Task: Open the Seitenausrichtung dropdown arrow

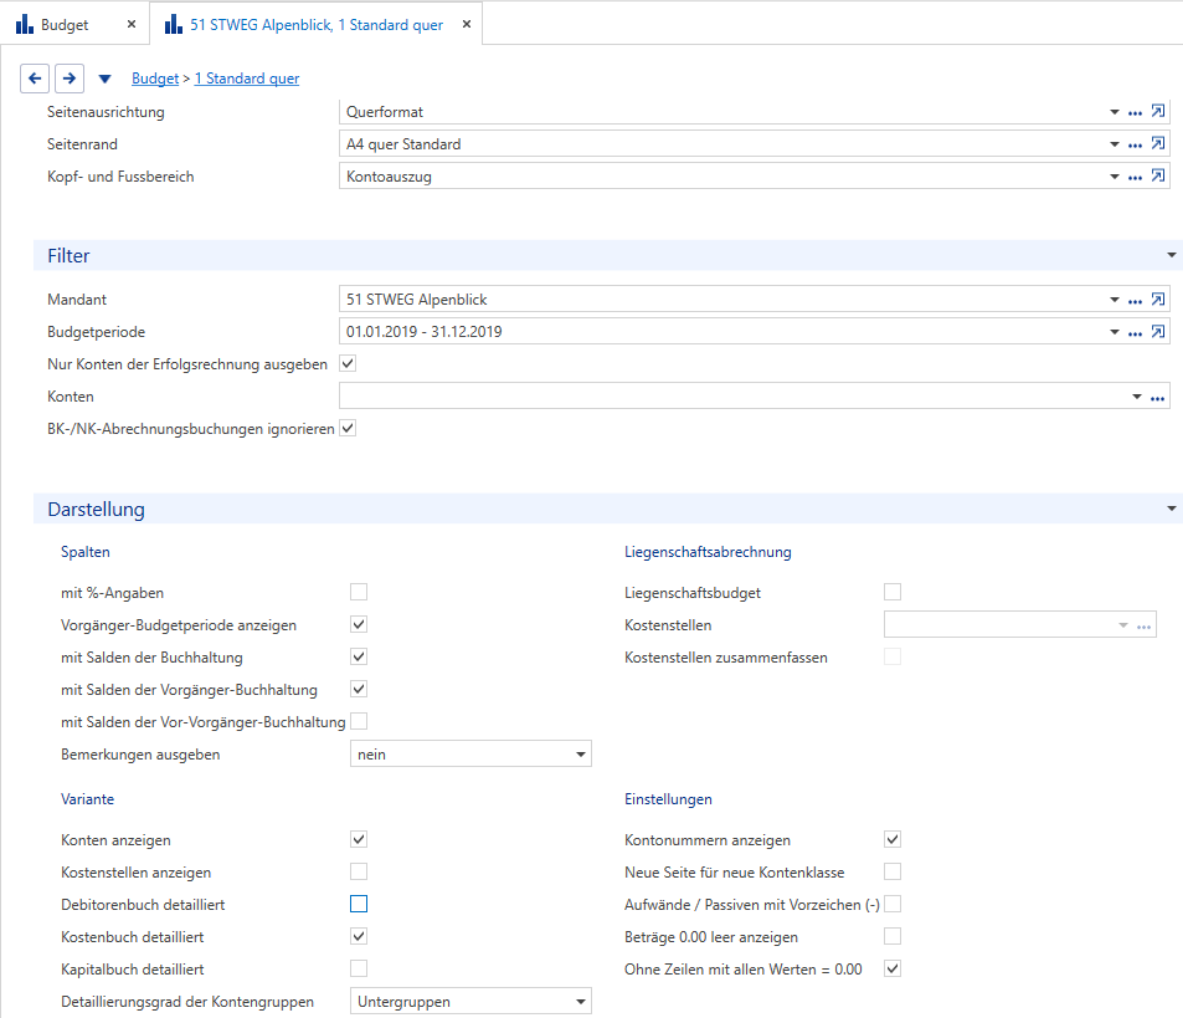Action: 1114,112
